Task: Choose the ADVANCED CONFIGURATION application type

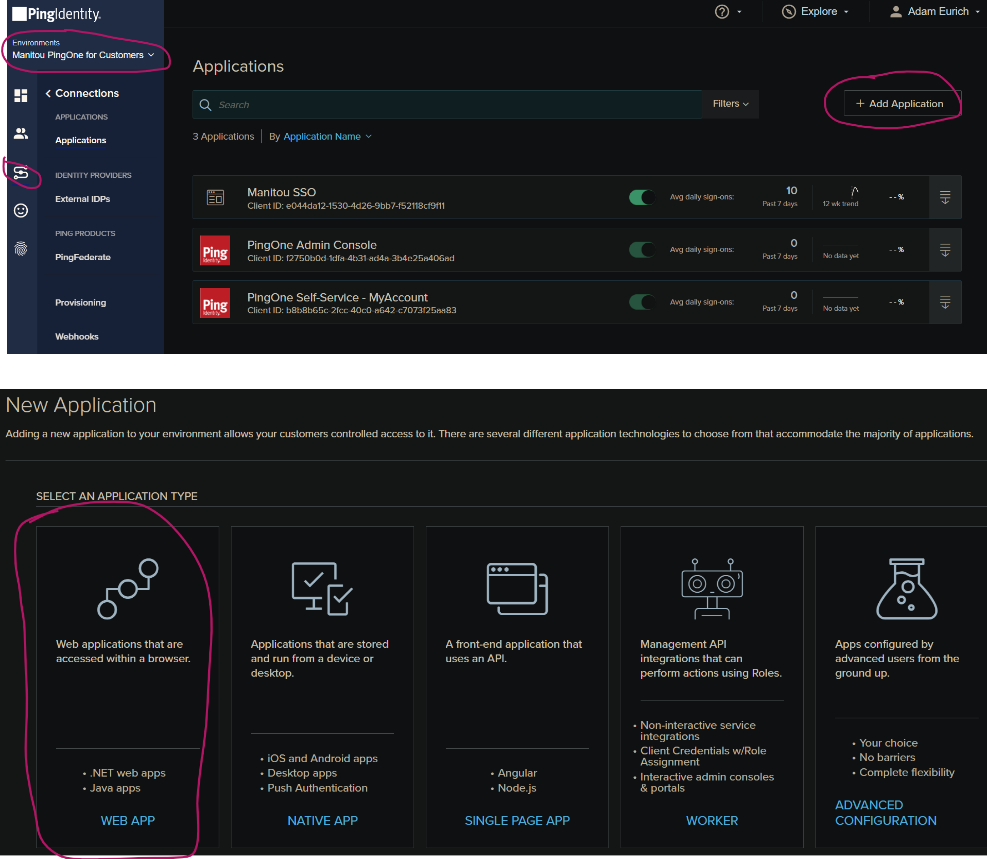Action: [x=886, y=812]
